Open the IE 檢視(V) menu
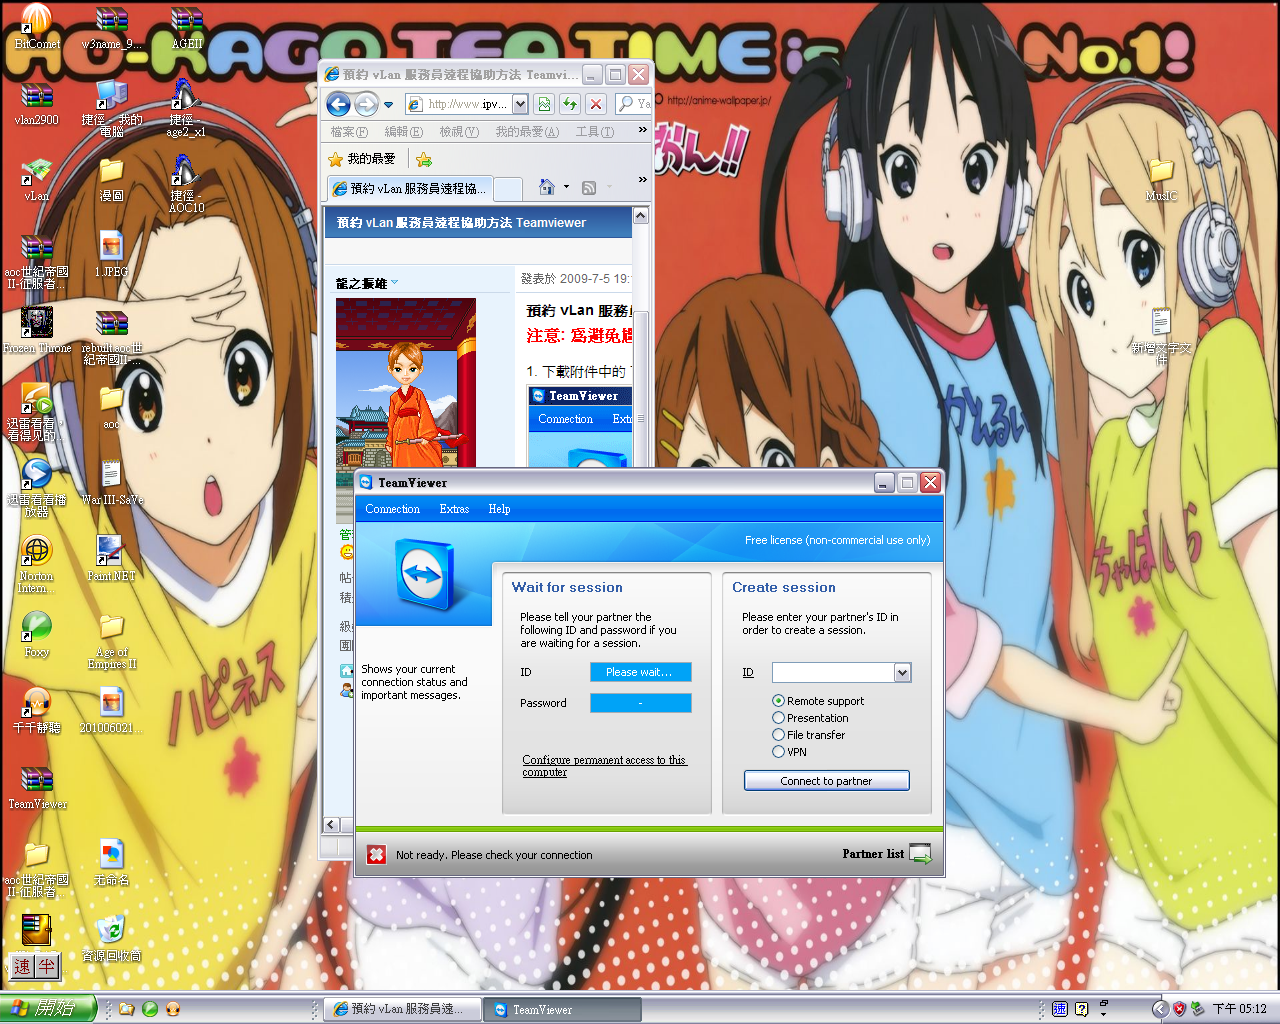 coord(459,132)
